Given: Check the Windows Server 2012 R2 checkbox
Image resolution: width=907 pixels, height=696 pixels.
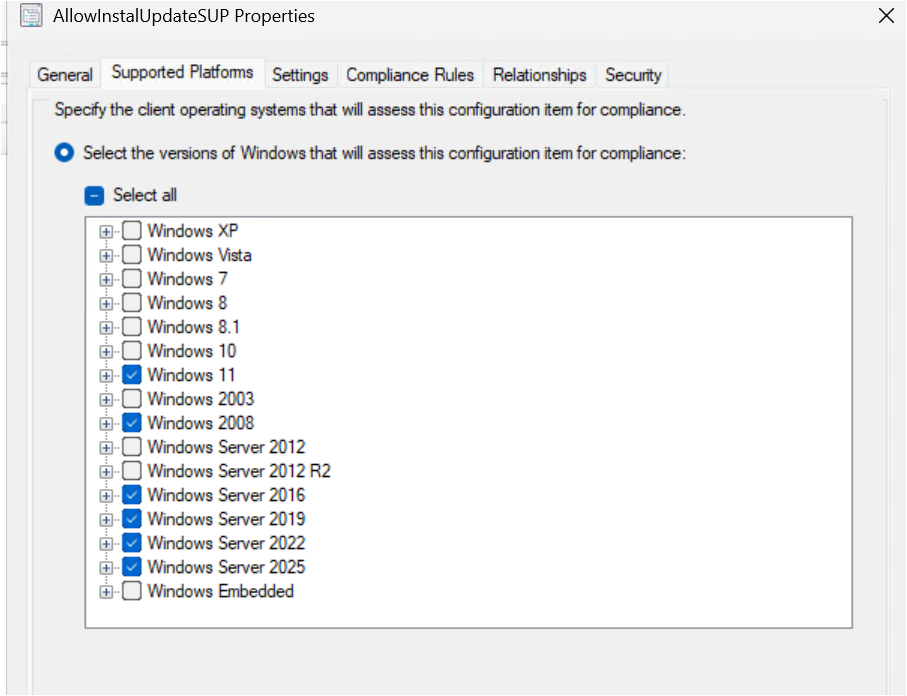Looking at the screenshot, I should click(x=132, y=471).
